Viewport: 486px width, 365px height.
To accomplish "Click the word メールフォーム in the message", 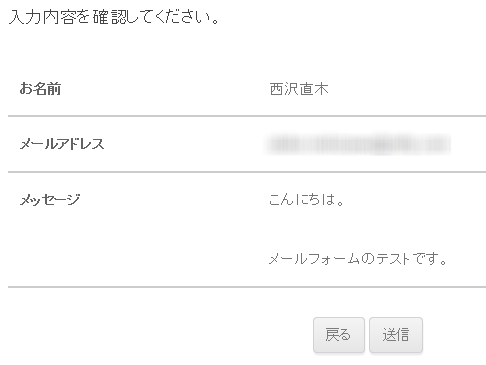I will tap(314, 259).
